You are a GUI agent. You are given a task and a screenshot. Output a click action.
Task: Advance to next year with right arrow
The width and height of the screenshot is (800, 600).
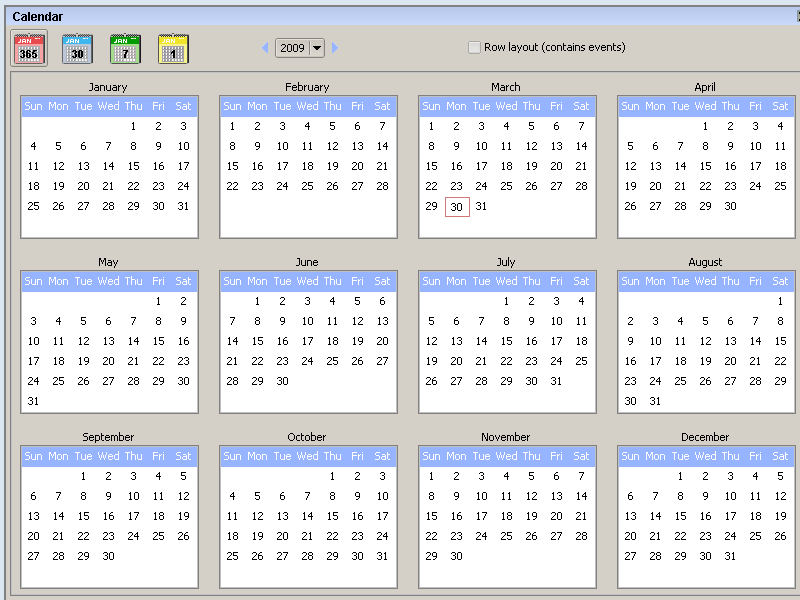(335, 48)
